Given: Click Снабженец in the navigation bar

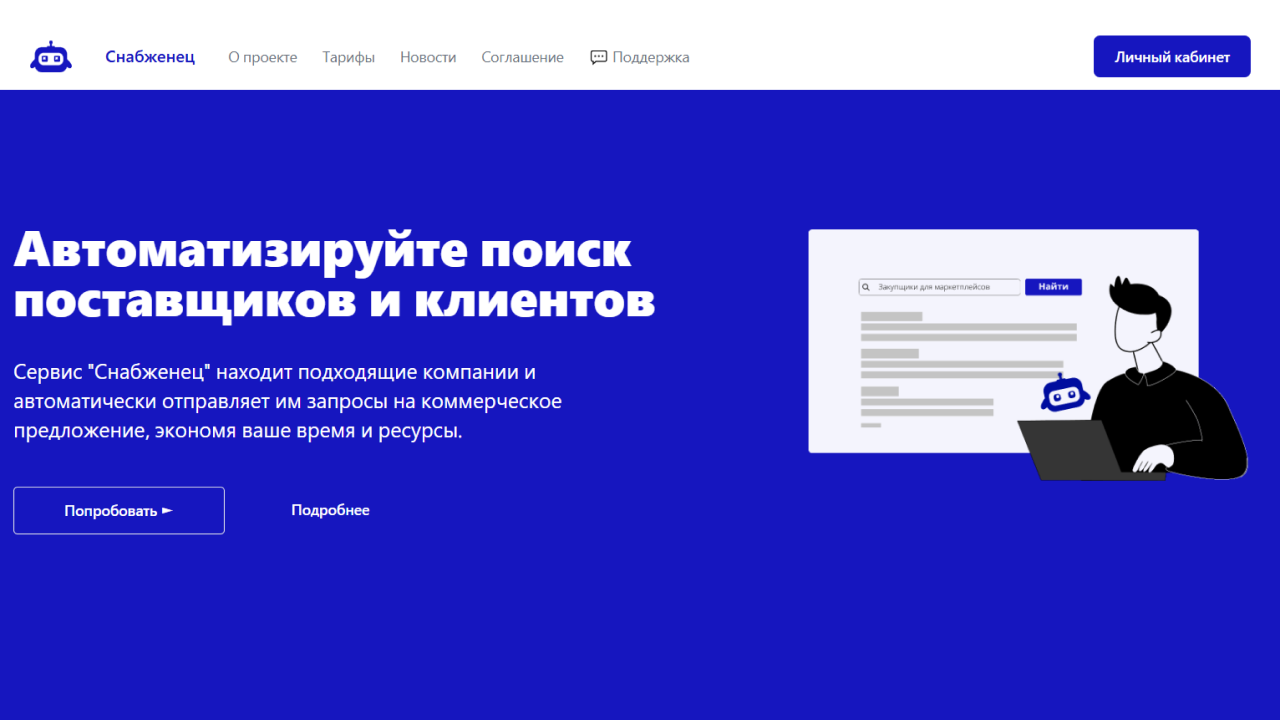Looking at the screenshot, I should click(x=150, y=56).
